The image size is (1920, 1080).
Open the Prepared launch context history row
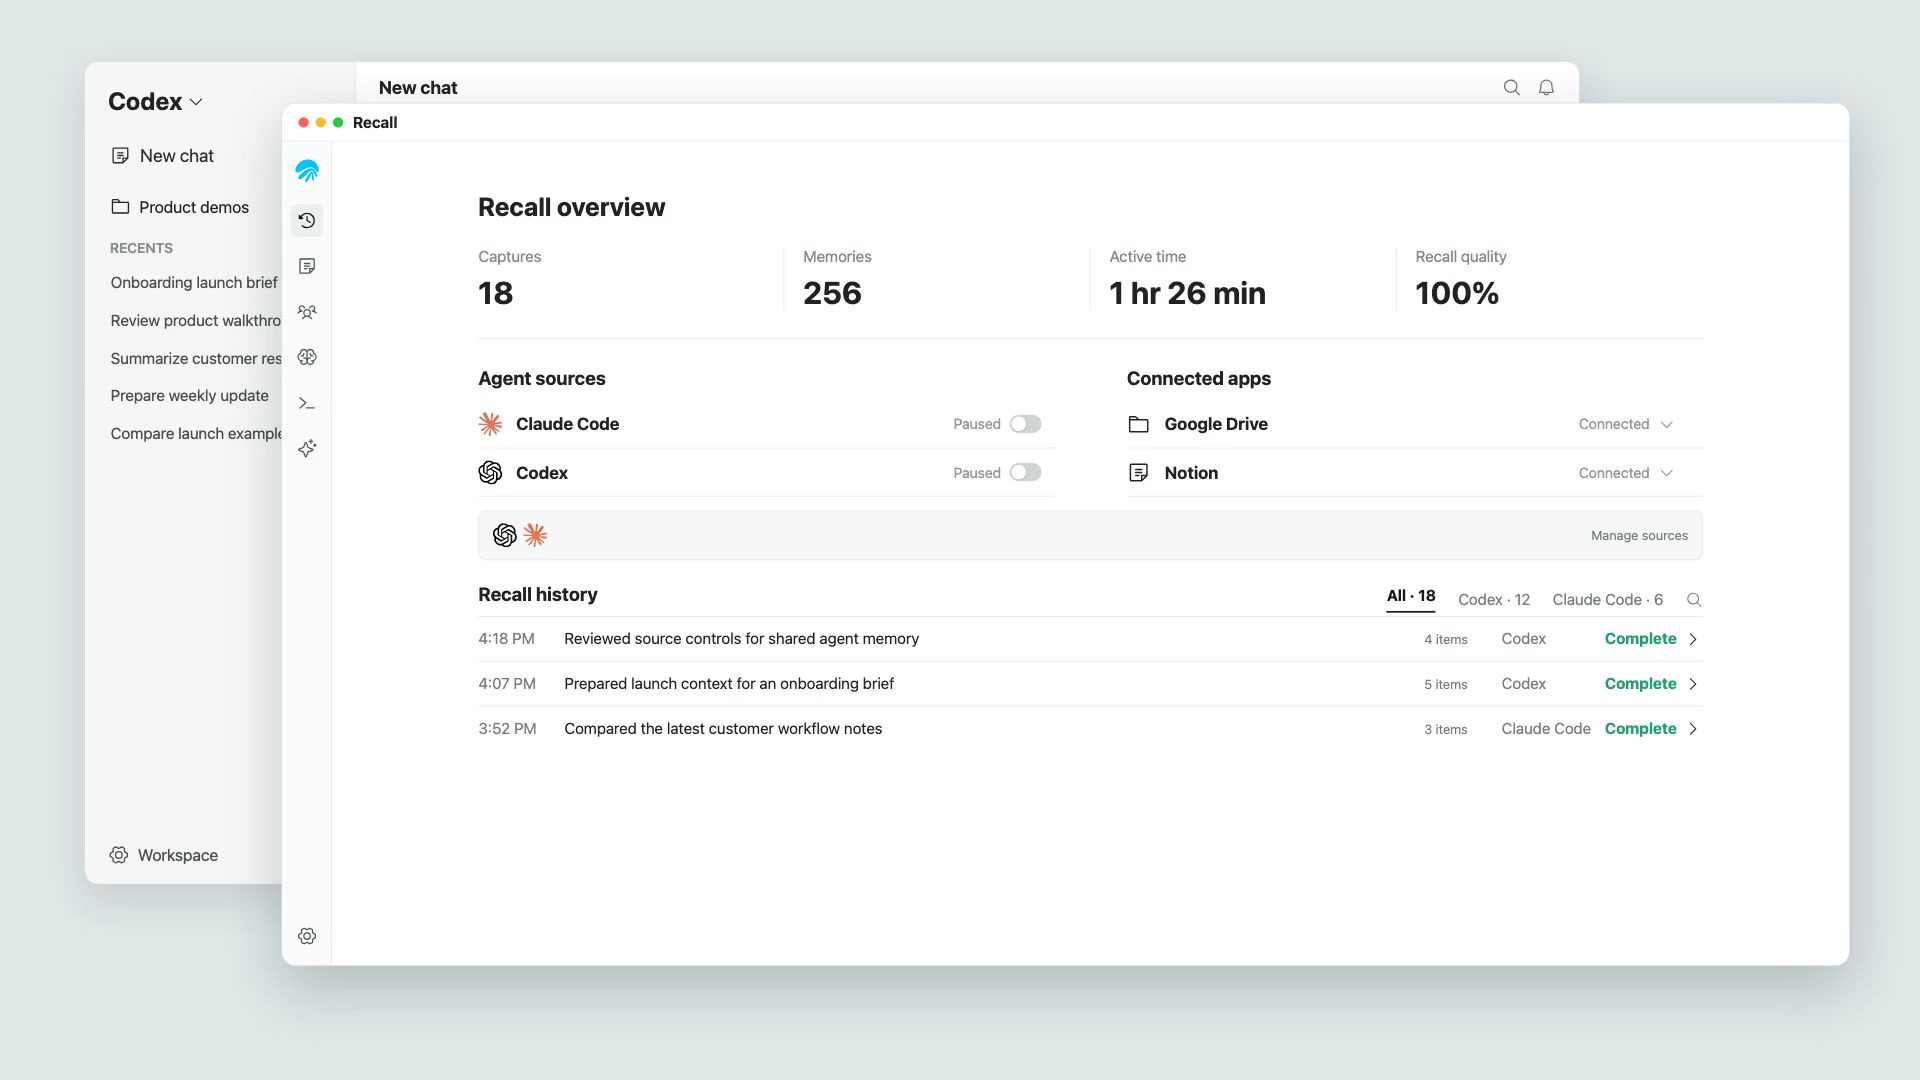coord(1090,684)
